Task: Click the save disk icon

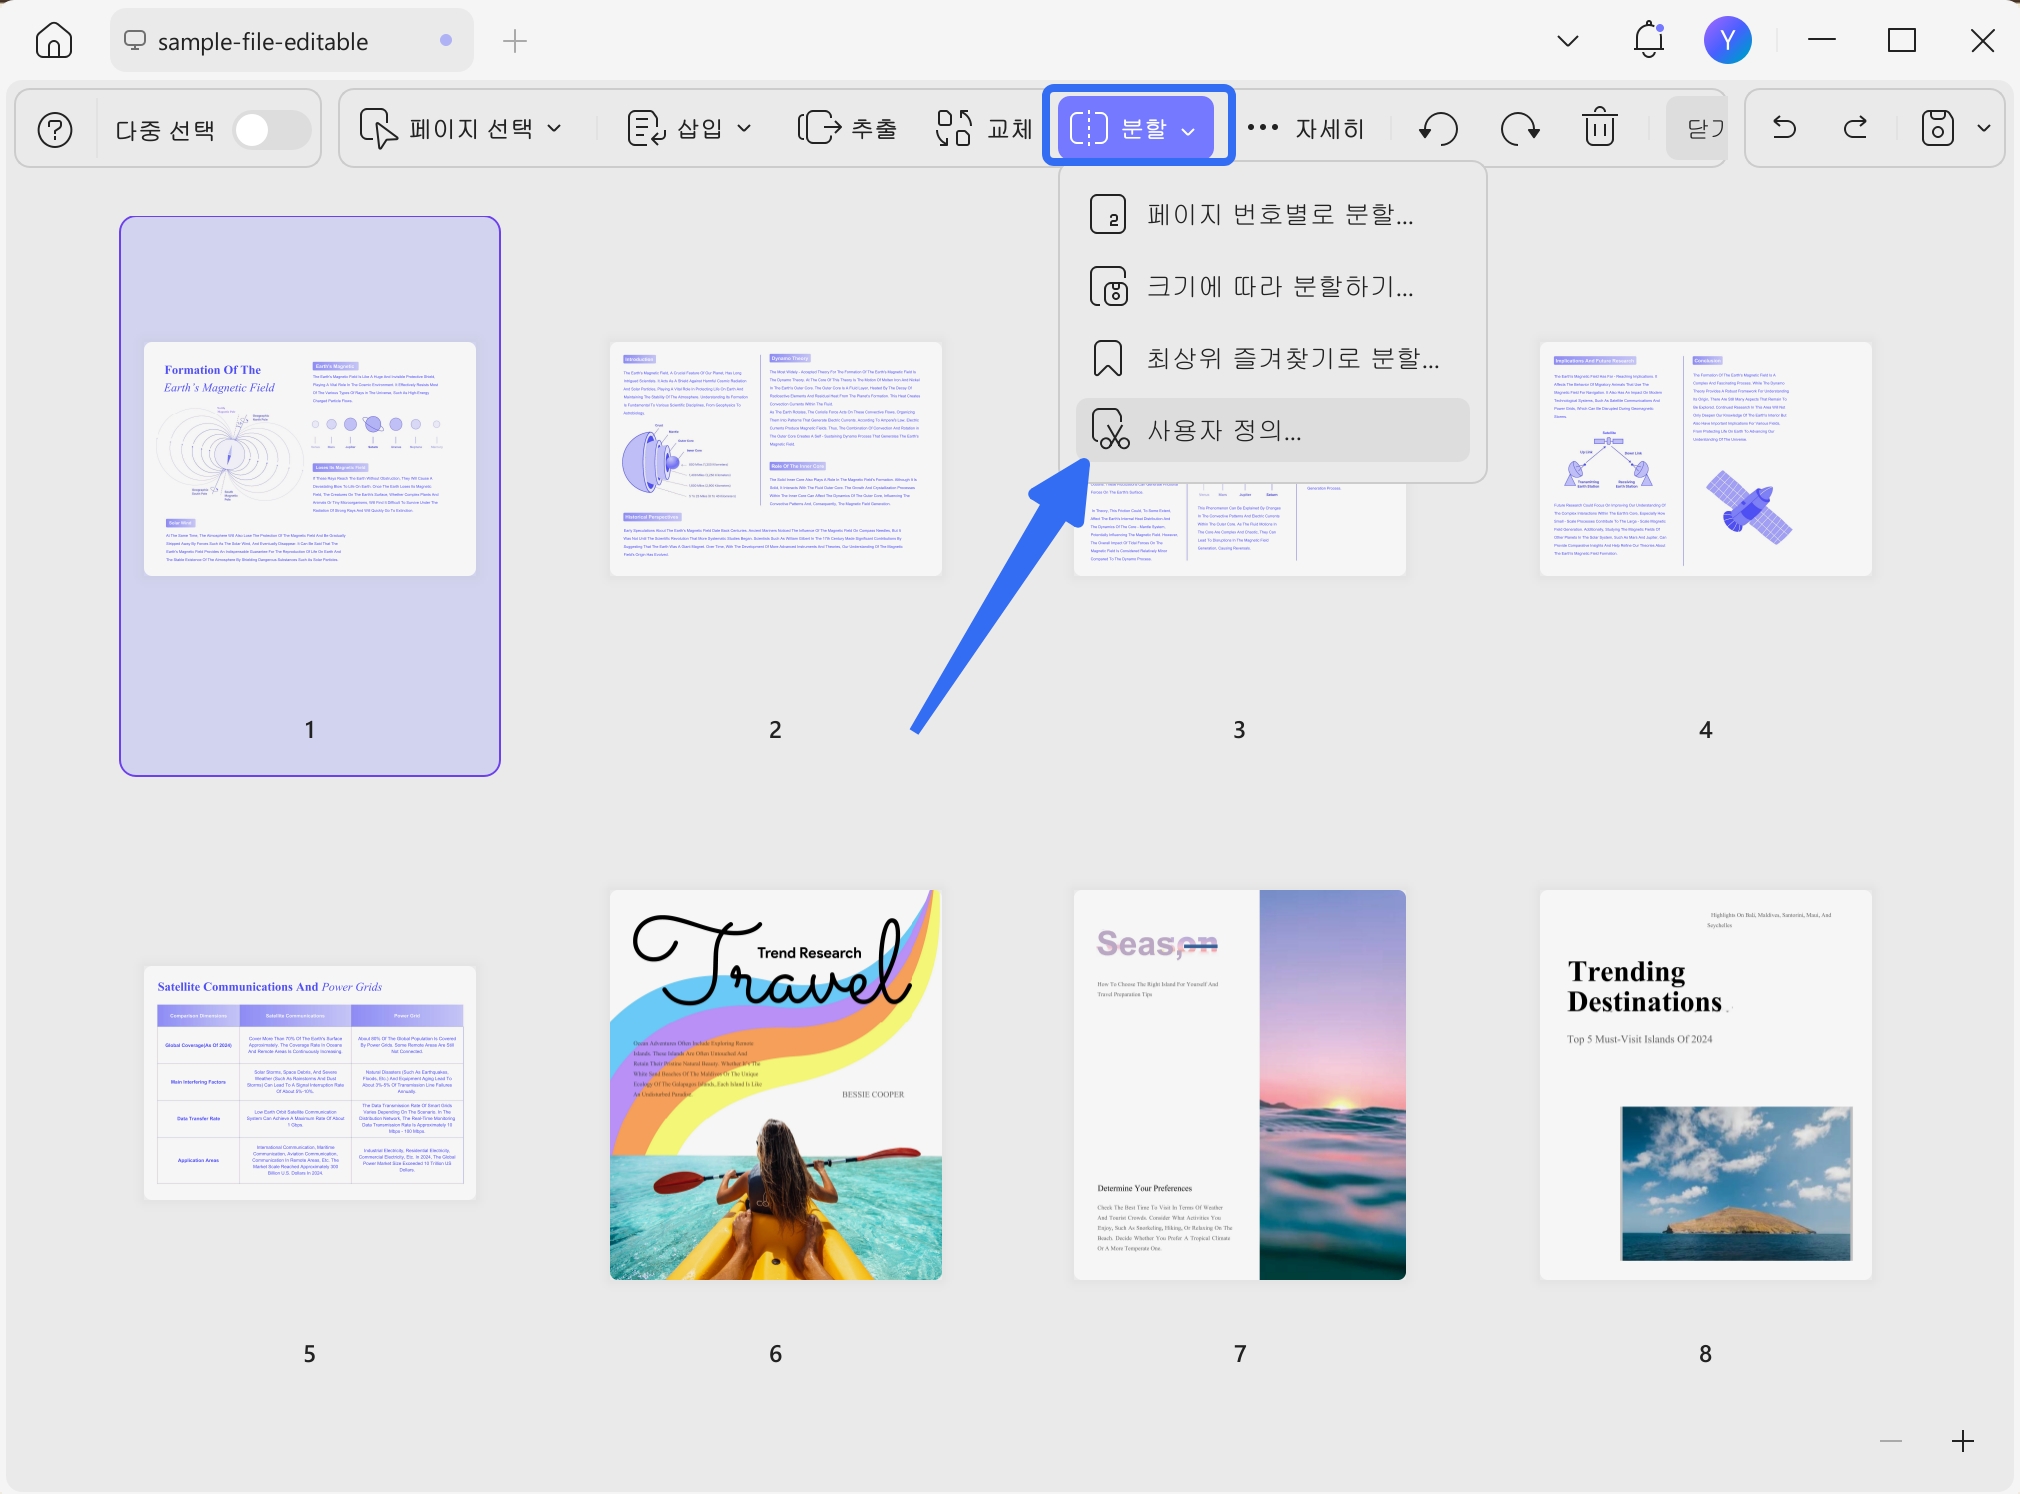Action: click(1937, 128)
